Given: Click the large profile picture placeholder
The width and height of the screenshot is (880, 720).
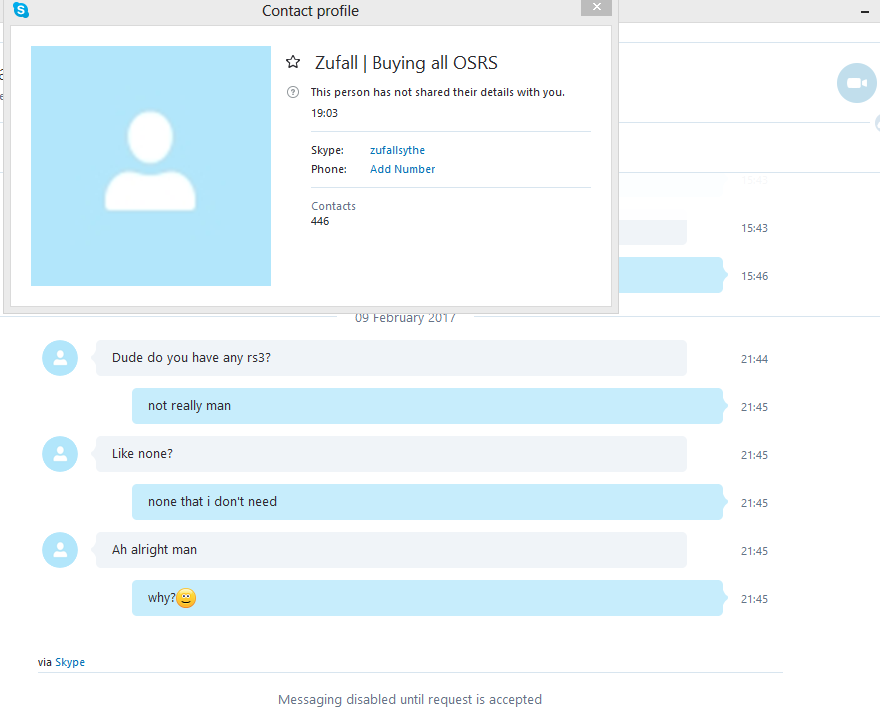Looking at the screenshot, I should coord(151,166).
